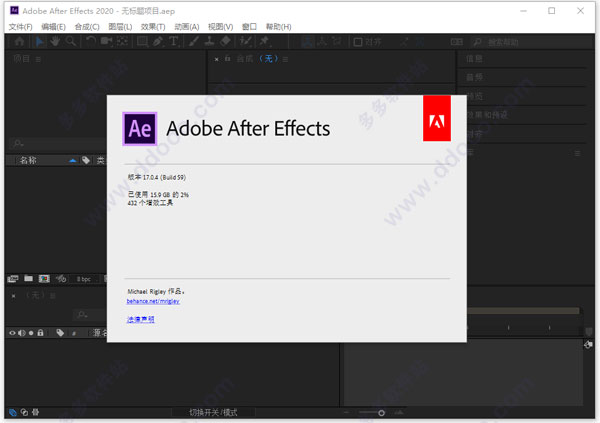Viewport: 600px width, 423px height.
Task: Open the workspace switcher icon beside search help
Action: coord(457,42)
